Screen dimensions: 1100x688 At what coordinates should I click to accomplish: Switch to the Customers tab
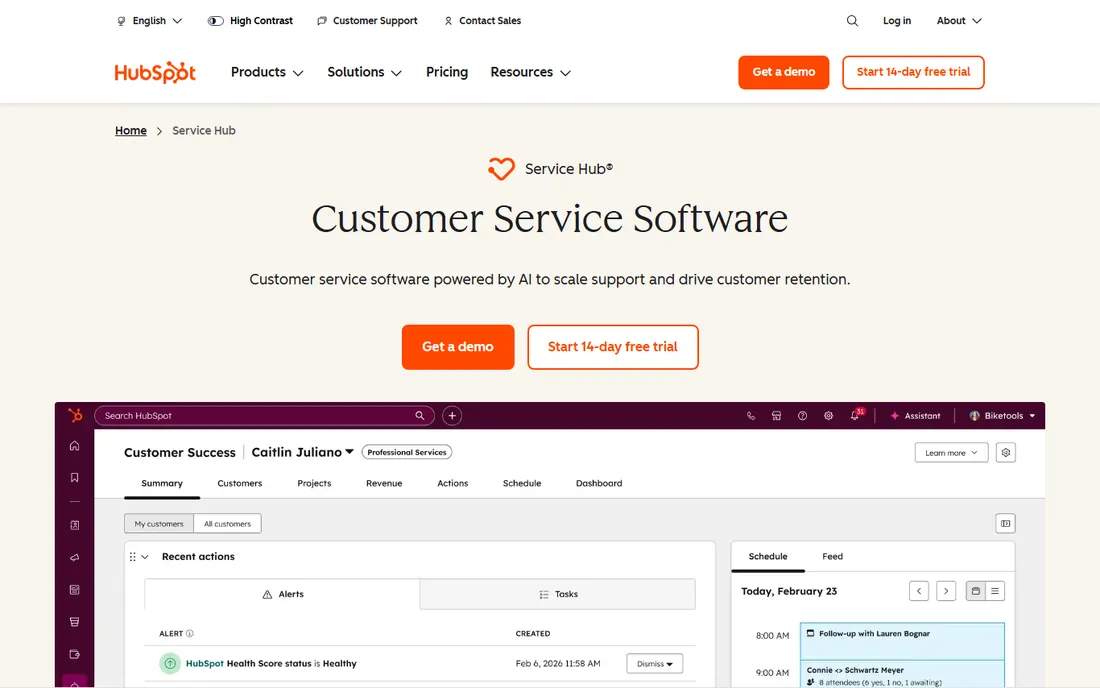point(240,483)
